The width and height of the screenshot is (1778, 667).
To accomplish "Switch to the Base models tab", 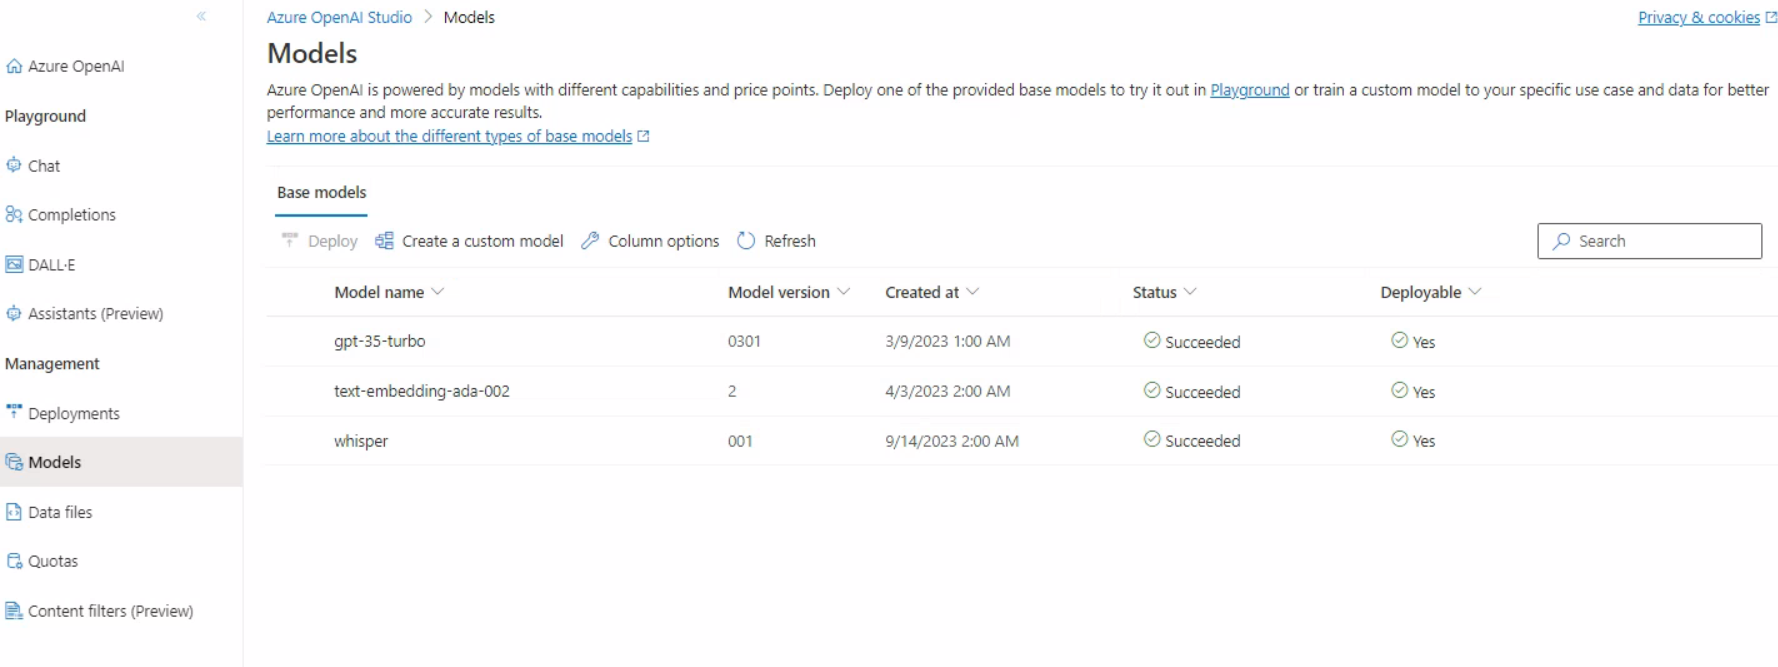I will tap(321, 192).
